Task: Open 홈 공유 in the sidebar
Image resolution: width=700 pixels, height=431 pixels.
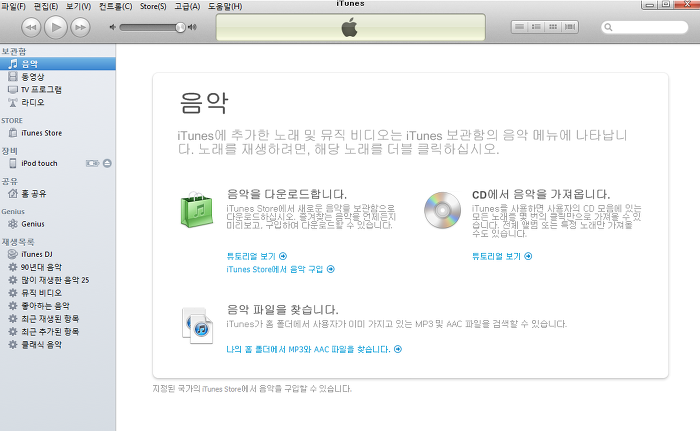Action: tap(58, 194)
